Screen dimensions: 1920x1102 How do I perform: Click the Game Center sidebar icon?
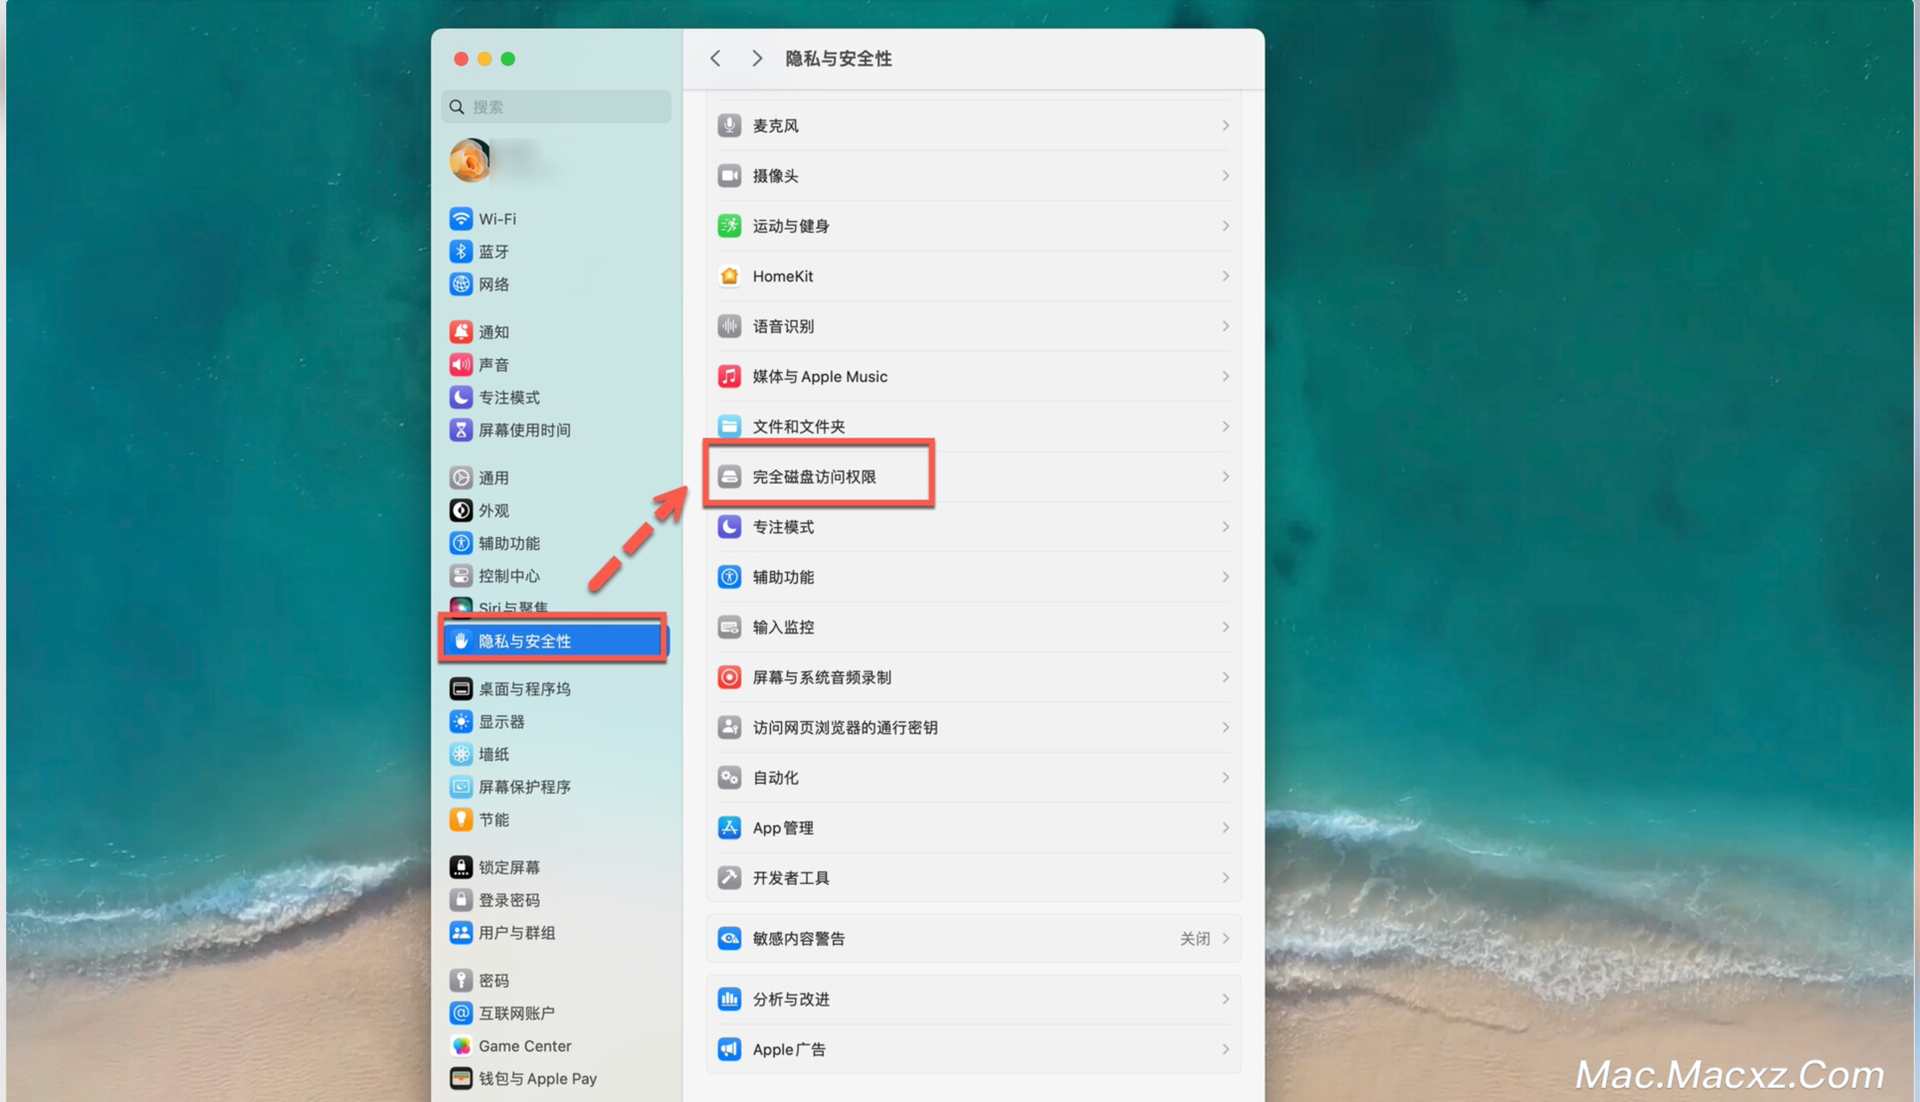(x=460, y=1046)
